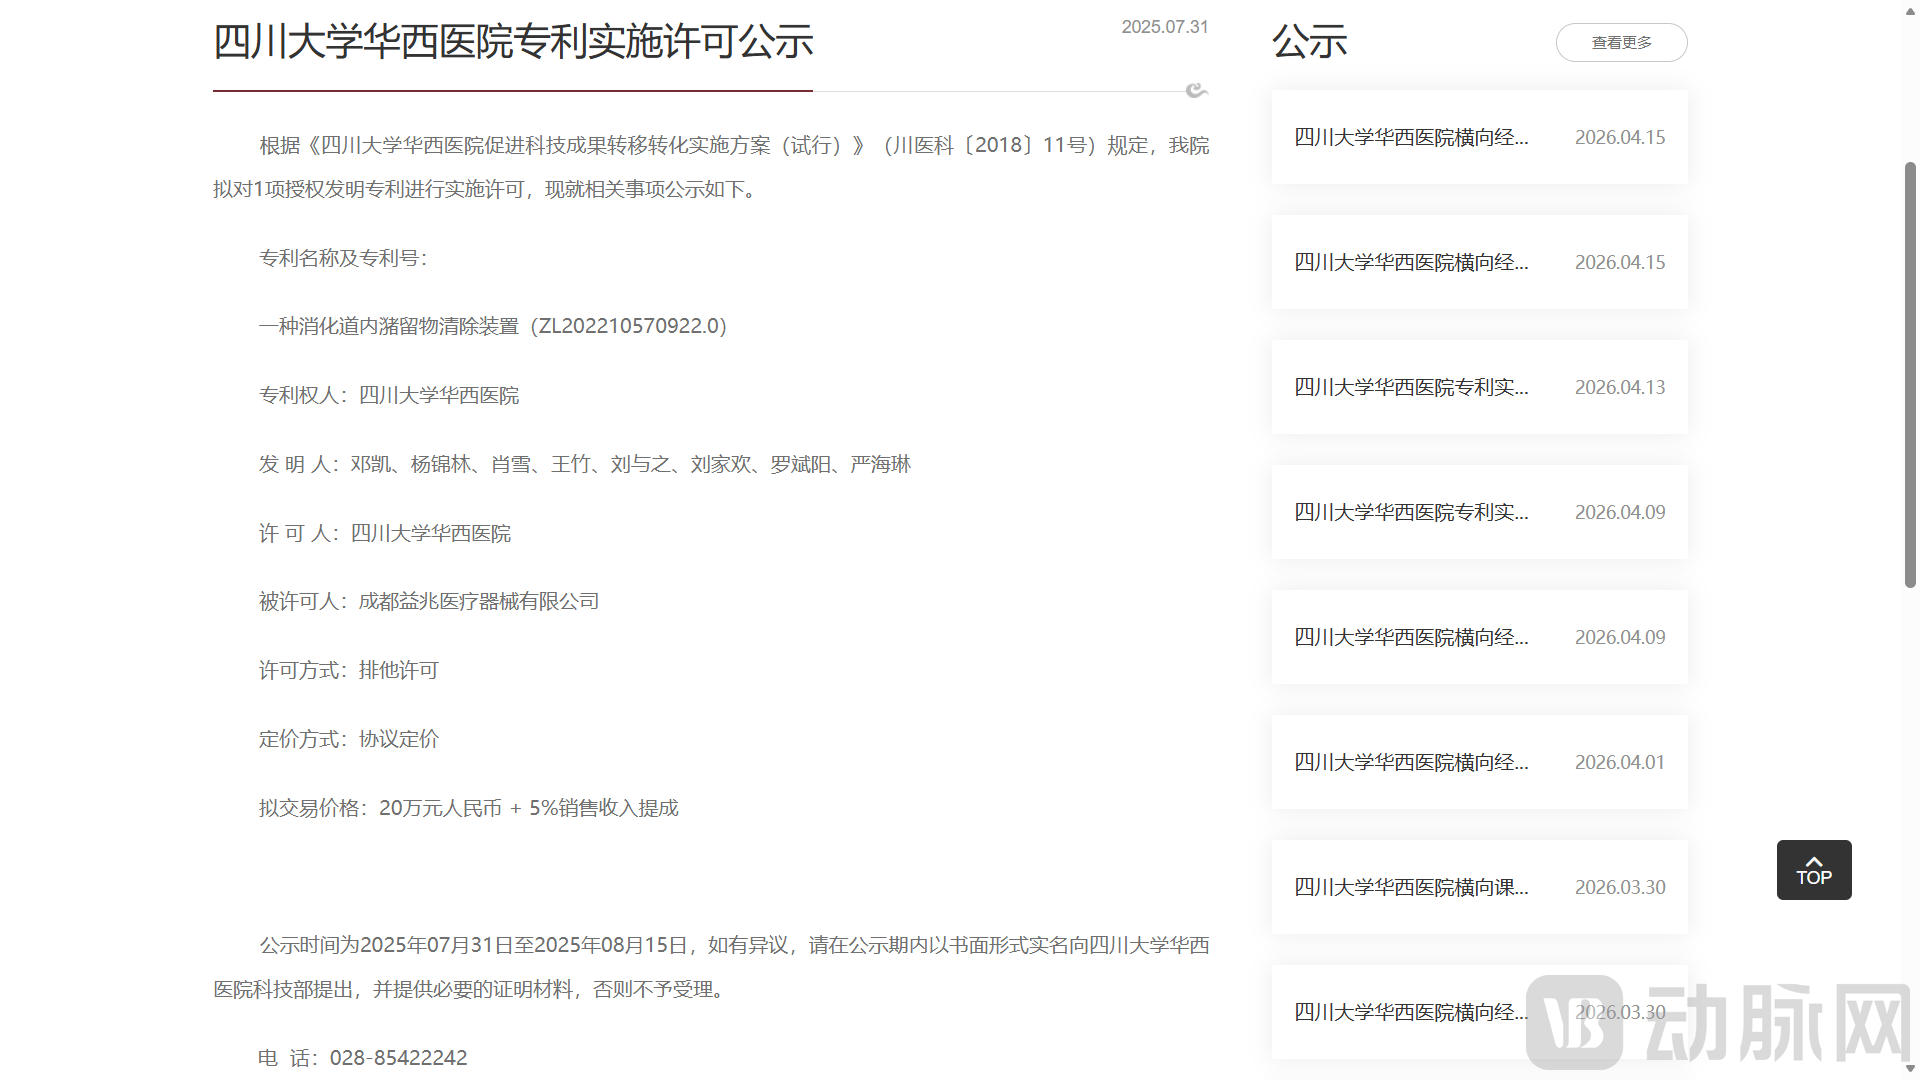The height and width of the screenshot is (1080, 1920).
Task: Click the 许可人：四川大学华西医院 line
Action: 385,533
